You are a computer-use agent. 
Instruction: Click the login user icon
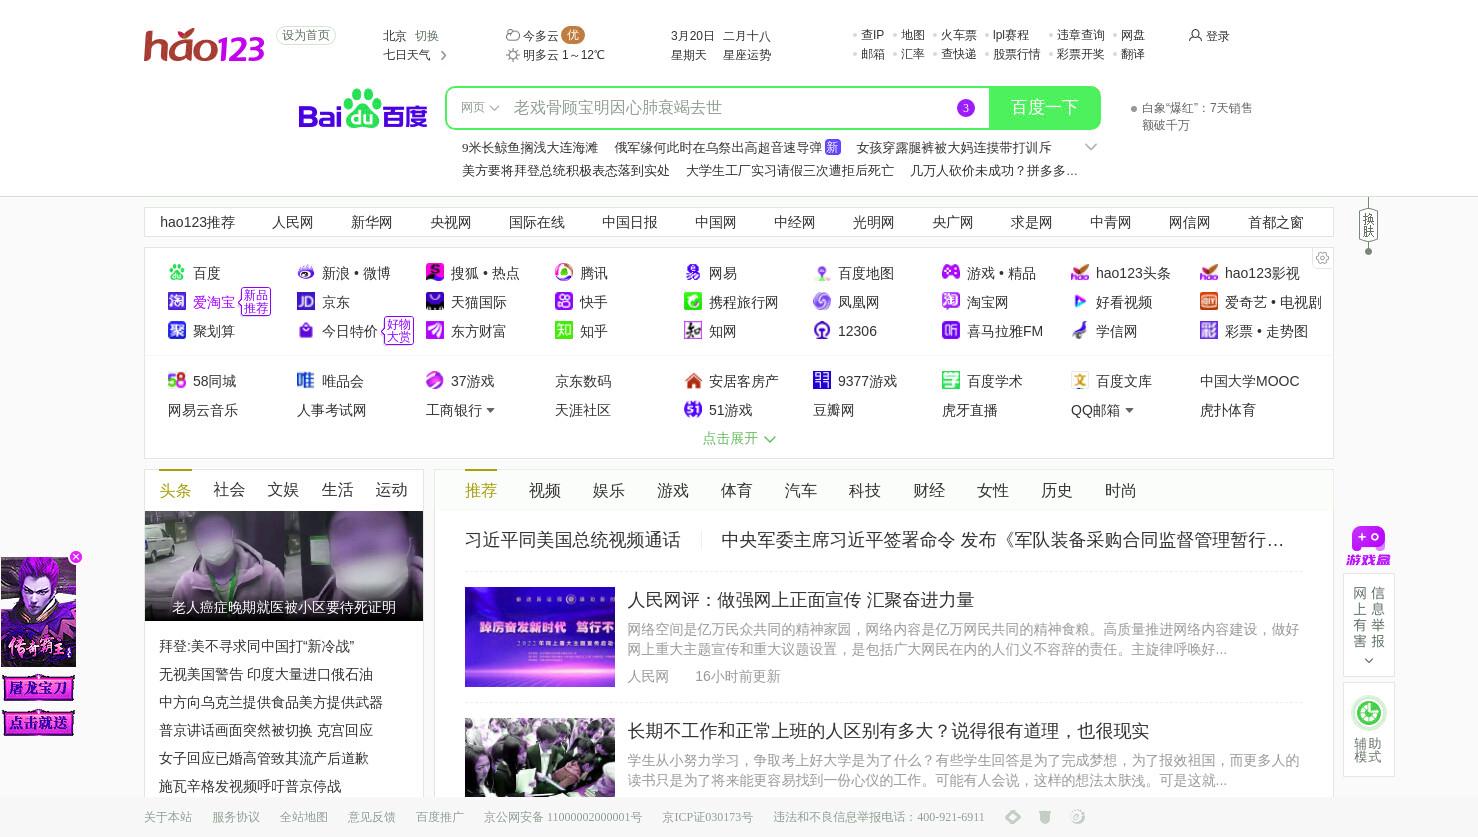tap(1195, 35)
